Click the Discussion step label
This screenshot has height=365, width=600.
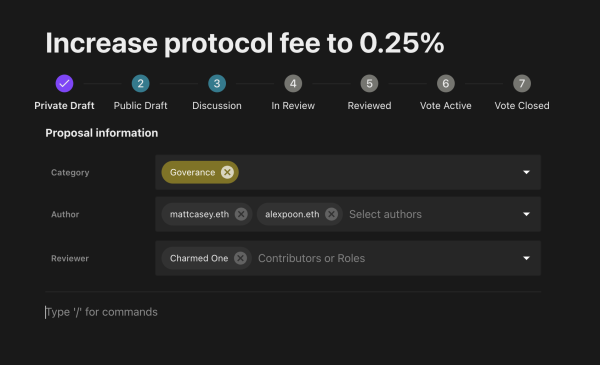pyautogui.click(x=217, y=106)
